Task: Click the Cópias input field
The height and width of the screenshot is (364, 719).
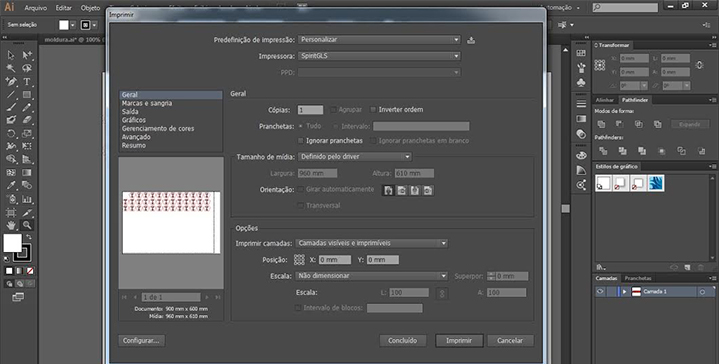Action: coord(310,110)
